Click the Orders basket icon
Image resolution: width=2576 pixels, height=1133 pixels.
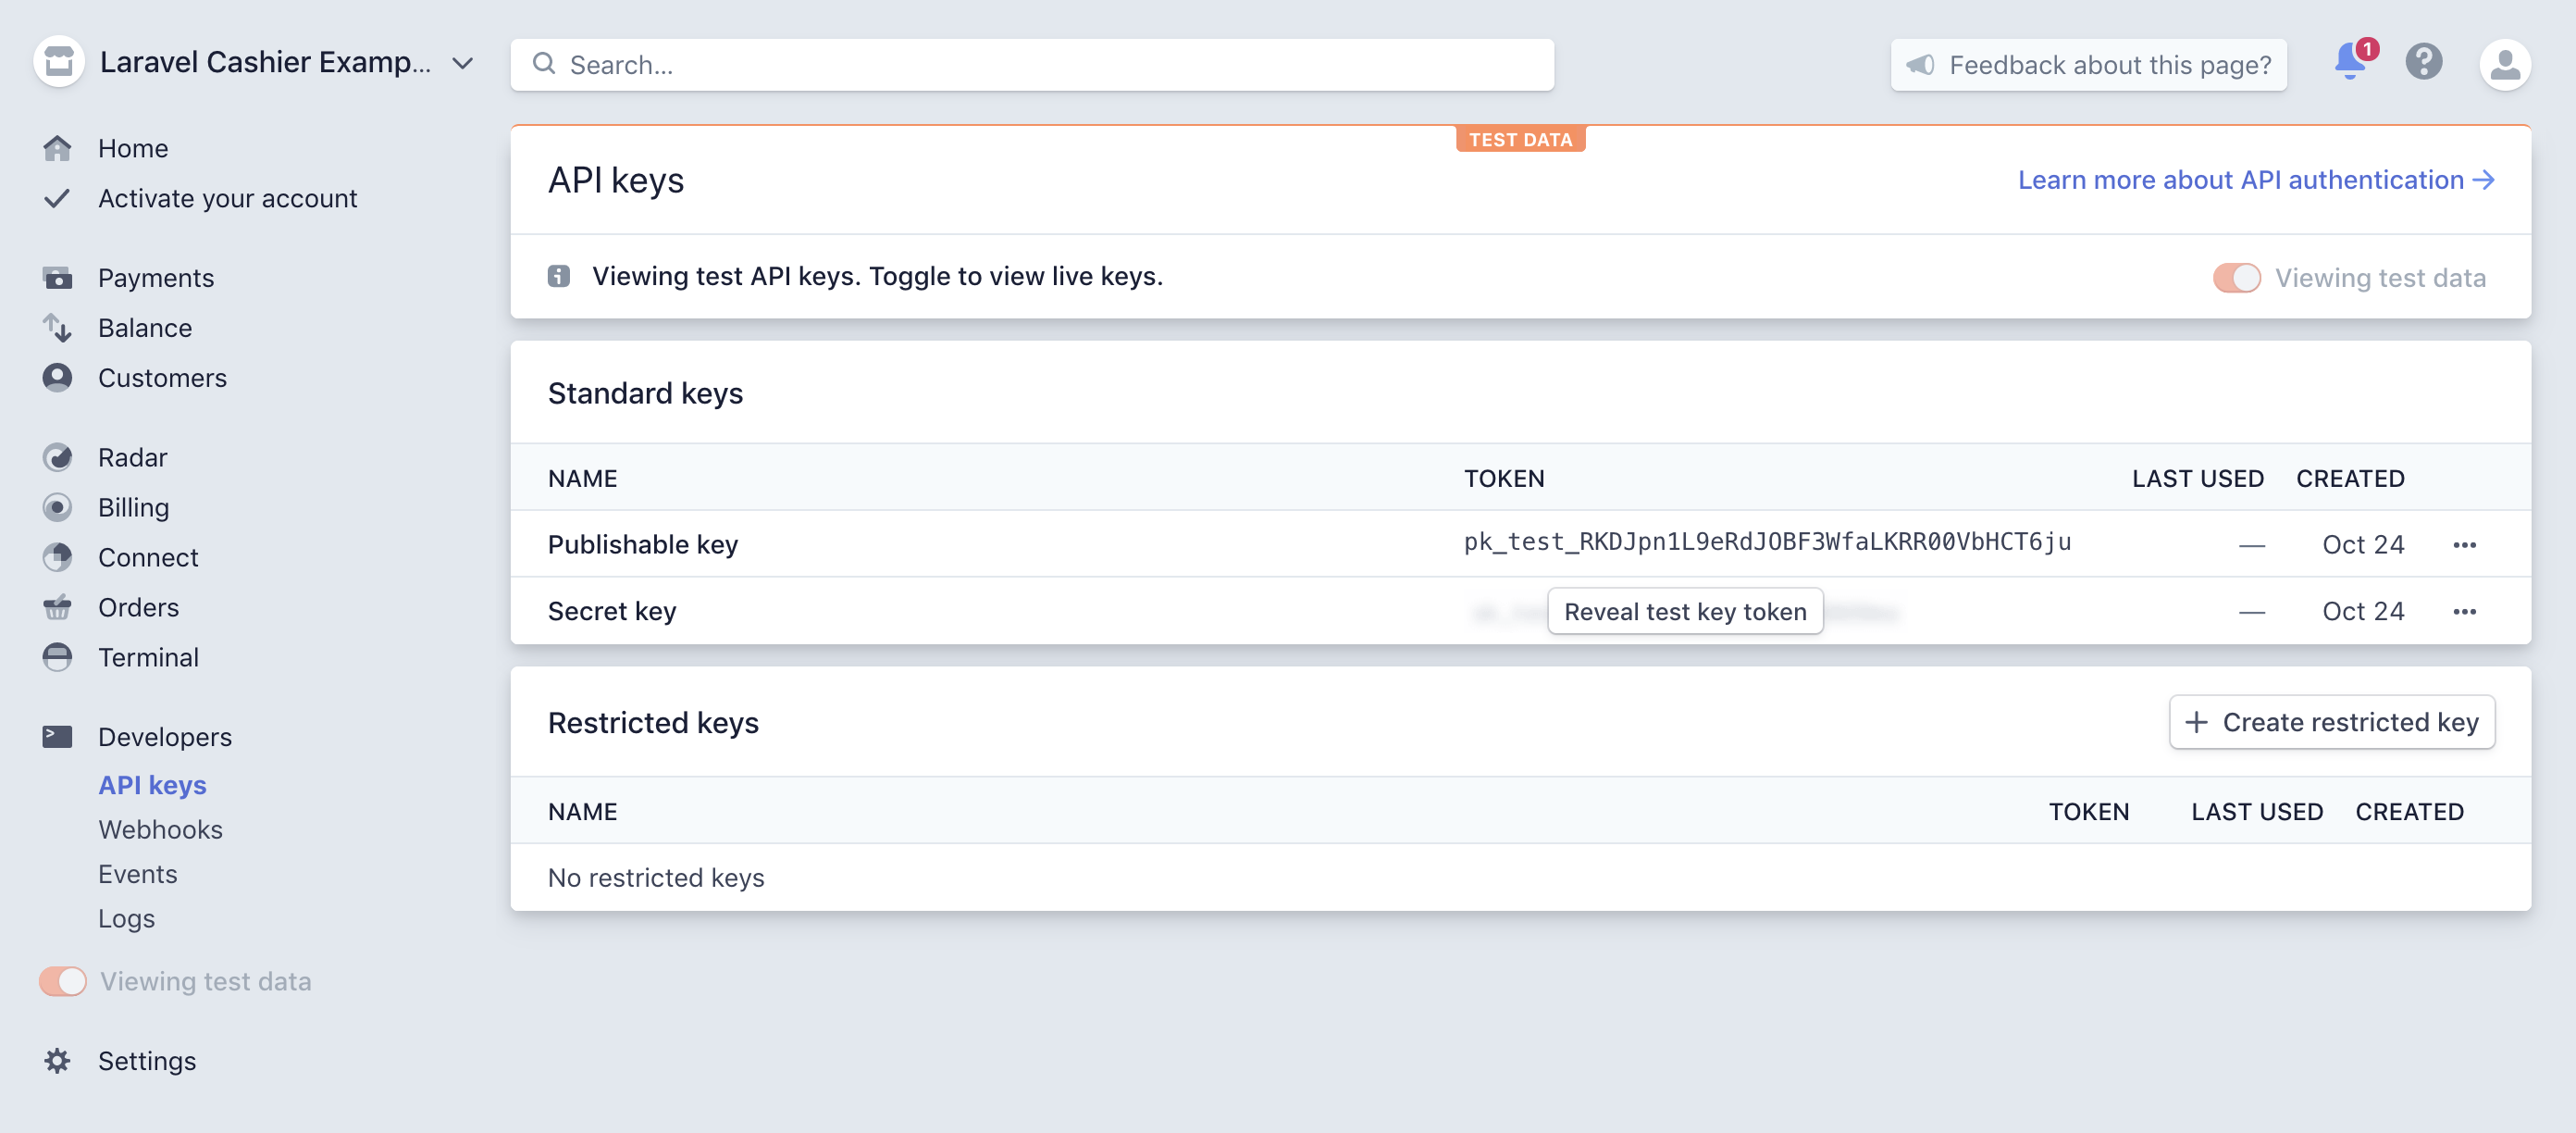click(x=58, y=607)
